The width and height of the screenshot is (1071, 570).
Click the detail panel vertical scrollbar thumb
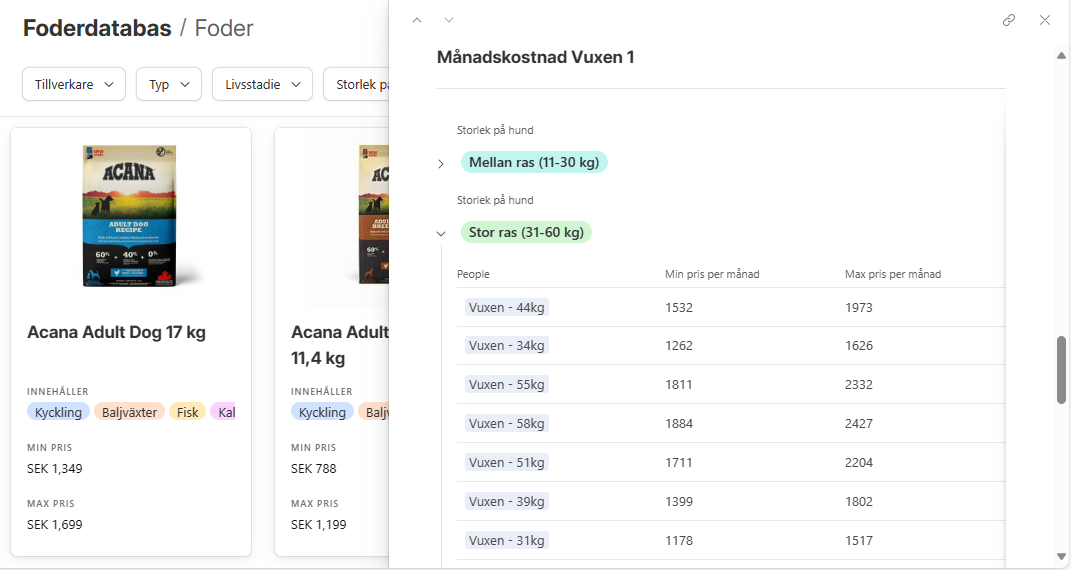click(1061, 370)
